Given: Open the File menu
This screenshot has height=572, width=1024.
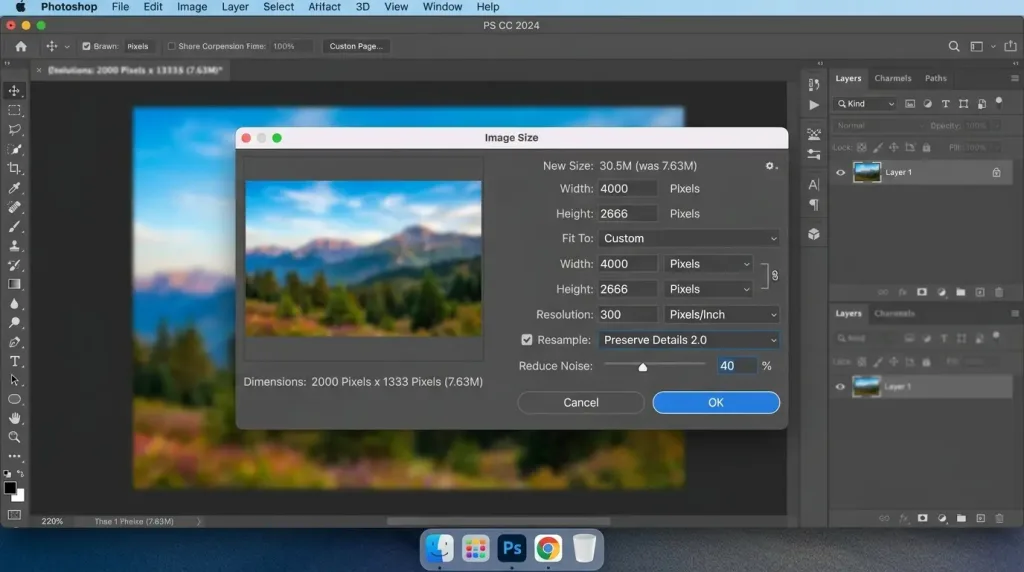Looking at the screenshot, I should (120, 7).
